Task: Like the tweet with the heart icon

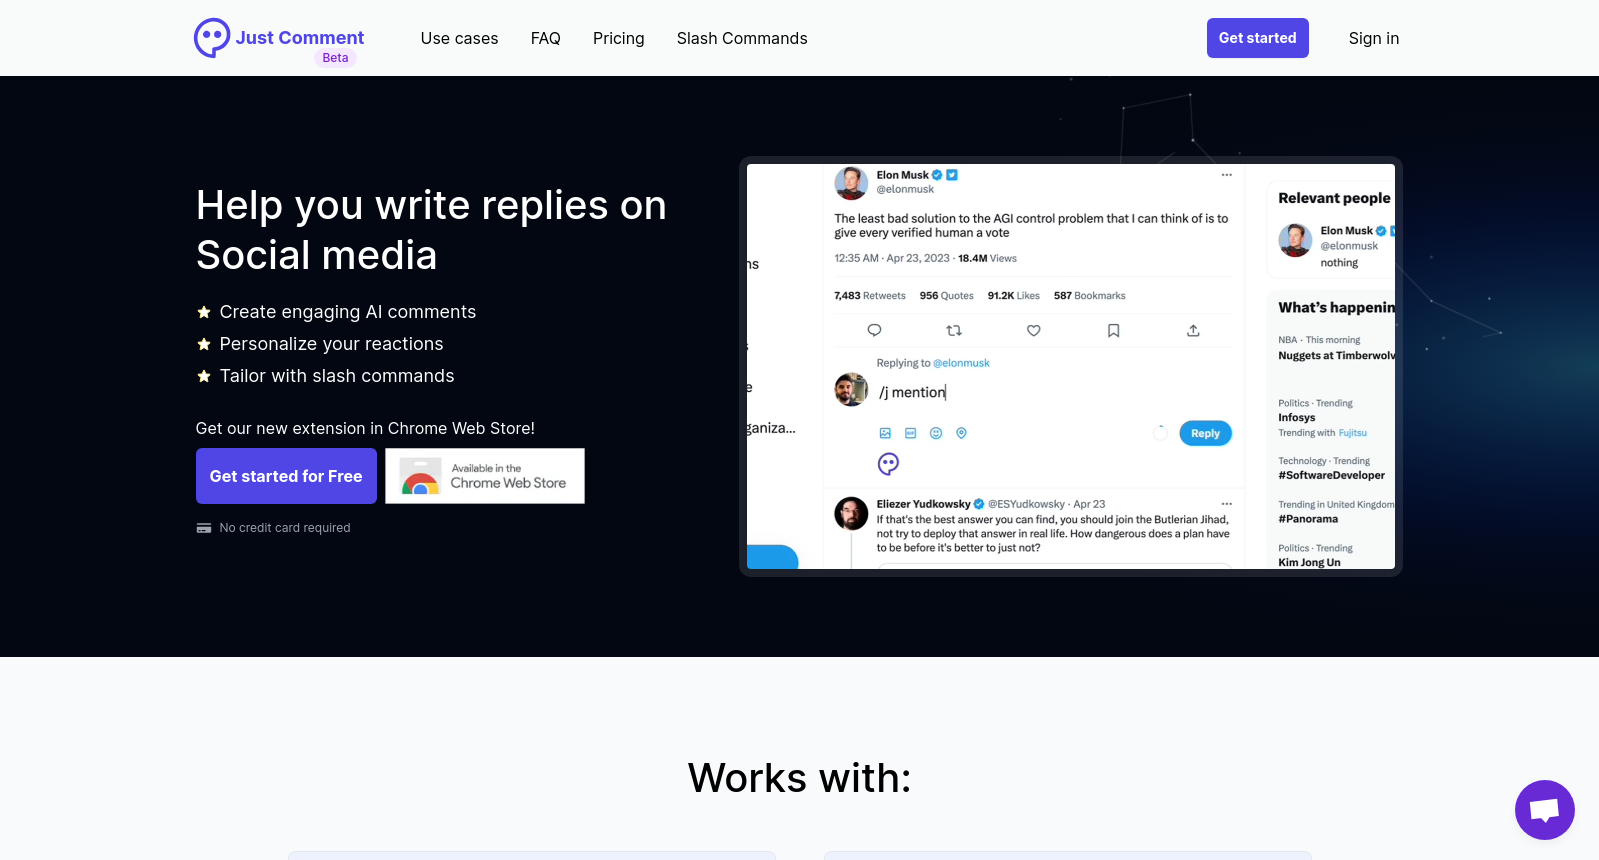Action: [1034, 330]
